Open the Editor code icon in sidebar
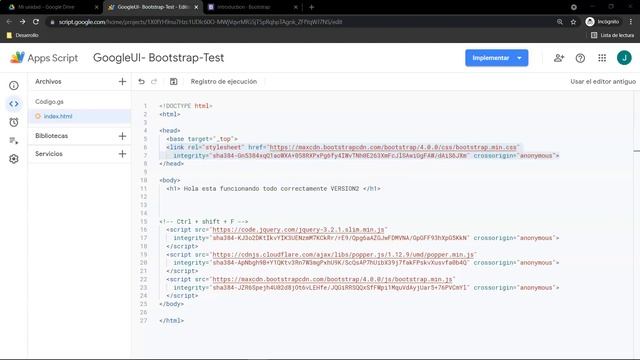 [x=14, y=104]
